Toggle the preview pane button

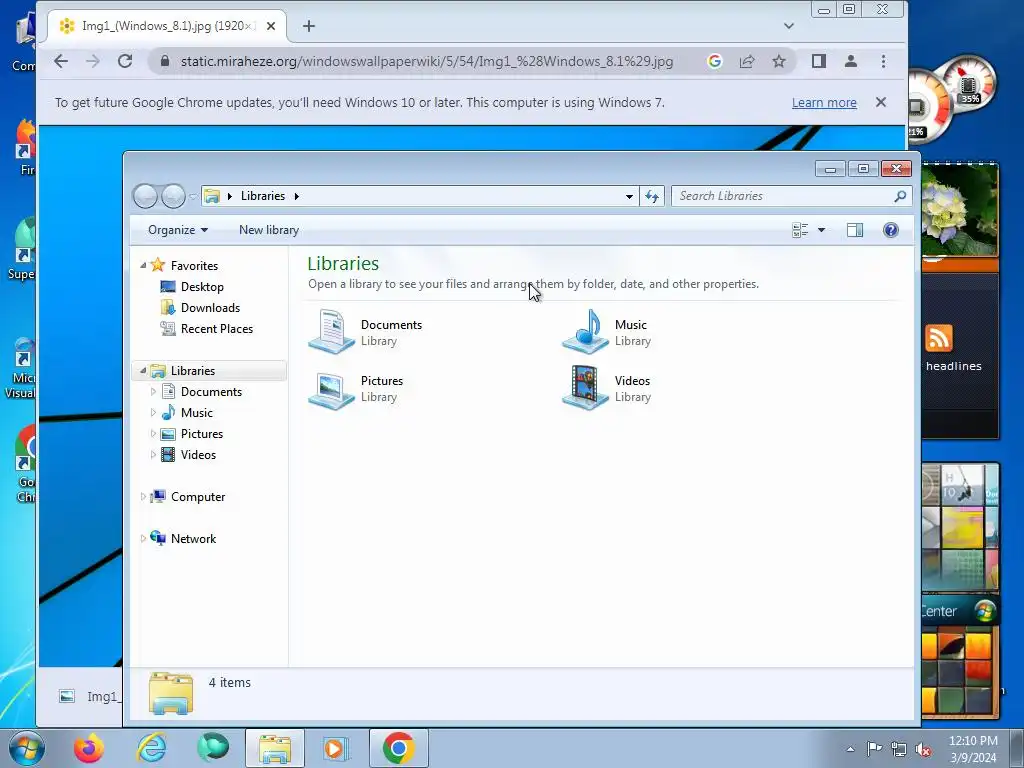coord(854,230)
